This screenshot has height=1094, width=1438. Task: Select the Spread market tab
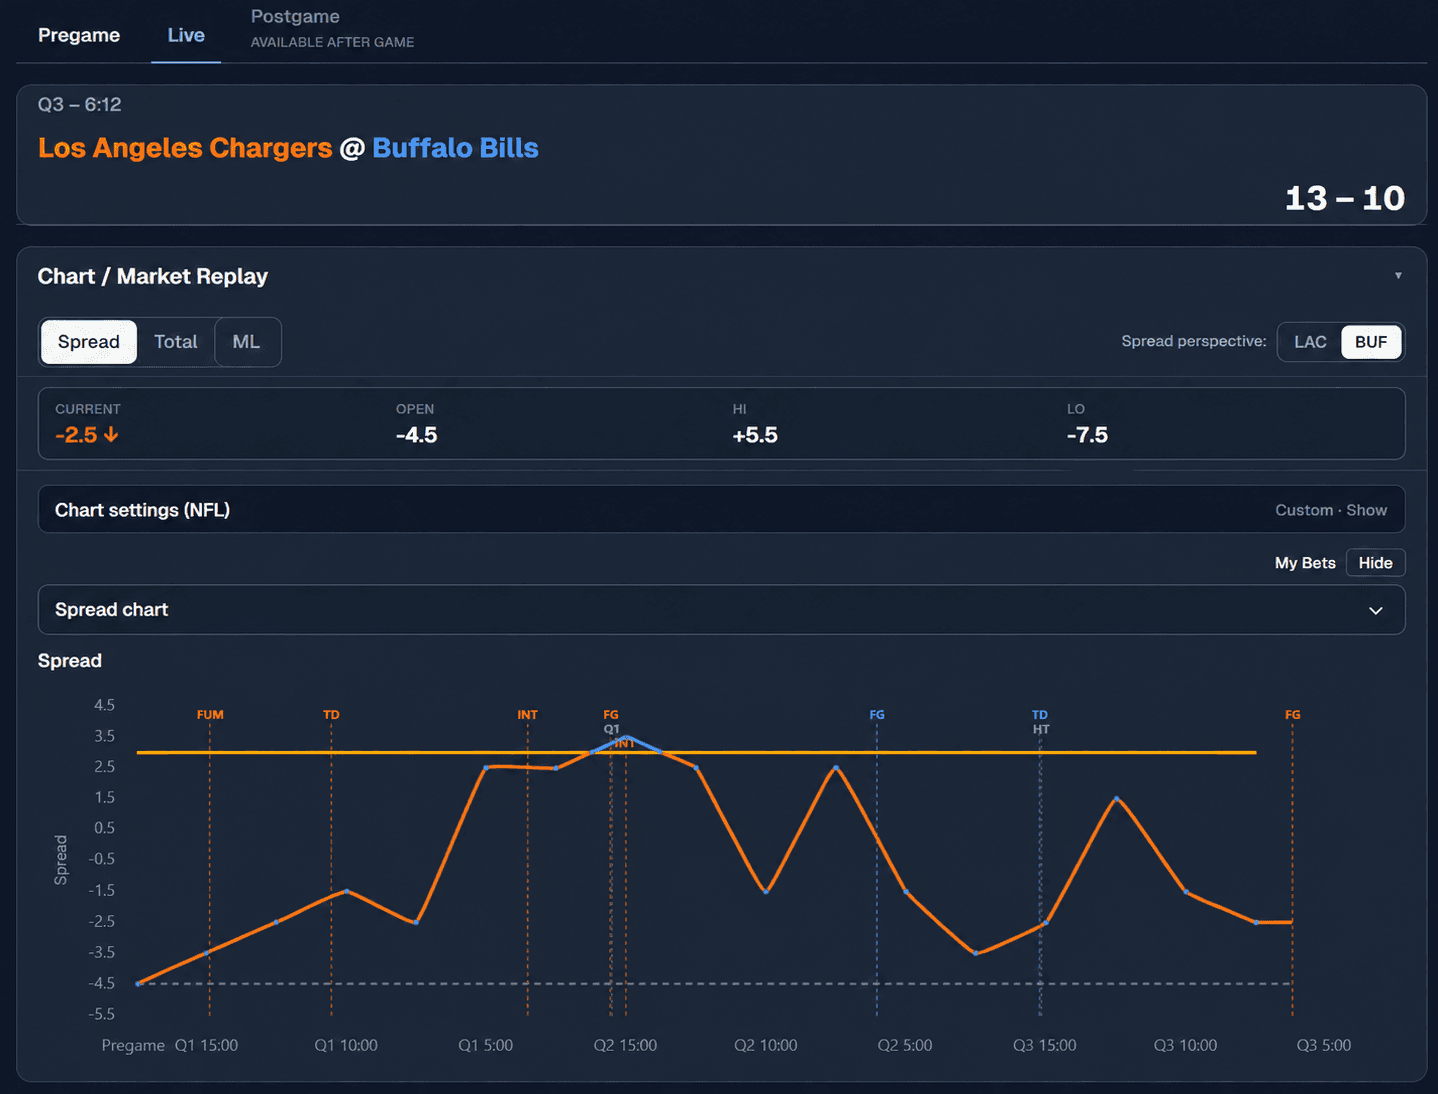point(89,342)
